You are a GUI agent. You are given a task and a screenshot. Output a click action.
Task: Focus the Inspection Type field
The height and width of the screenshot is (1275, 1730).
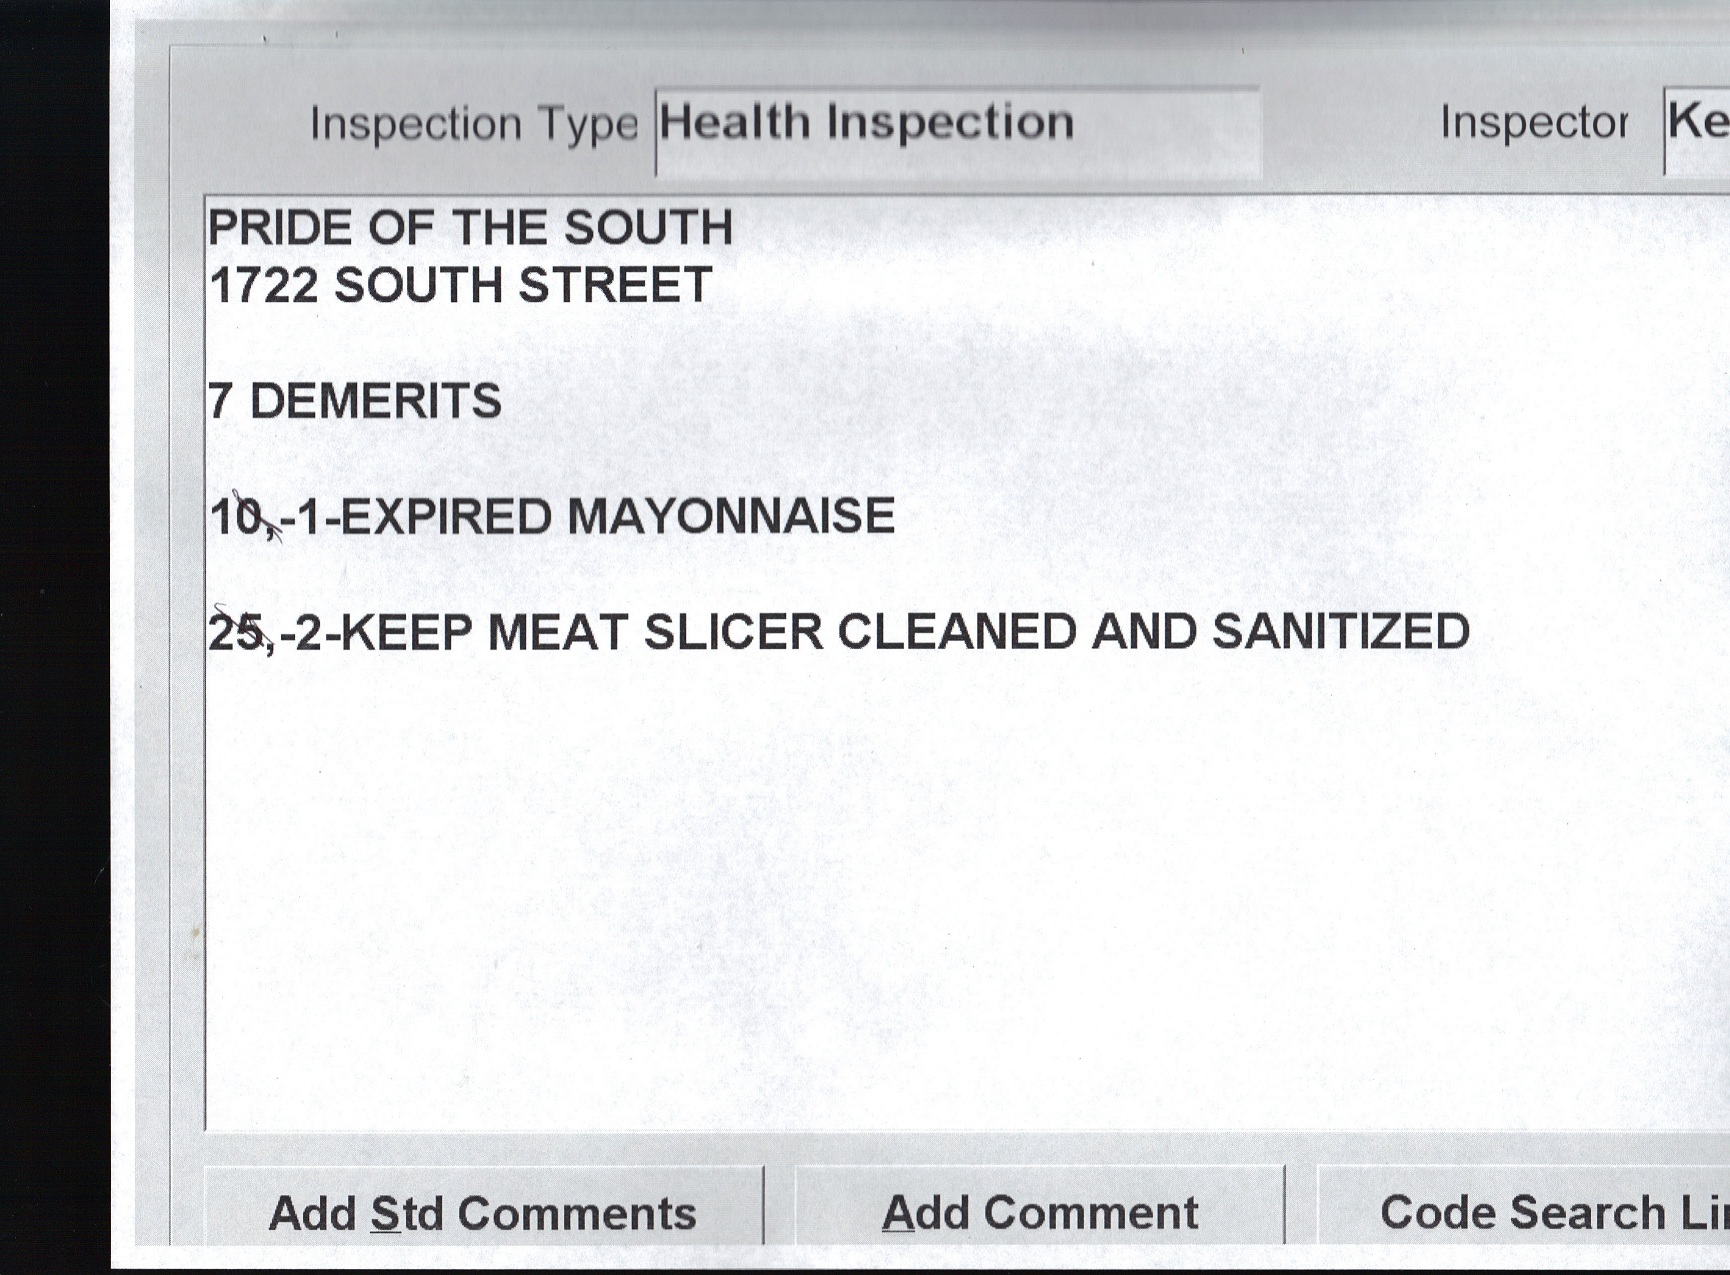click(x=957, y=131)
